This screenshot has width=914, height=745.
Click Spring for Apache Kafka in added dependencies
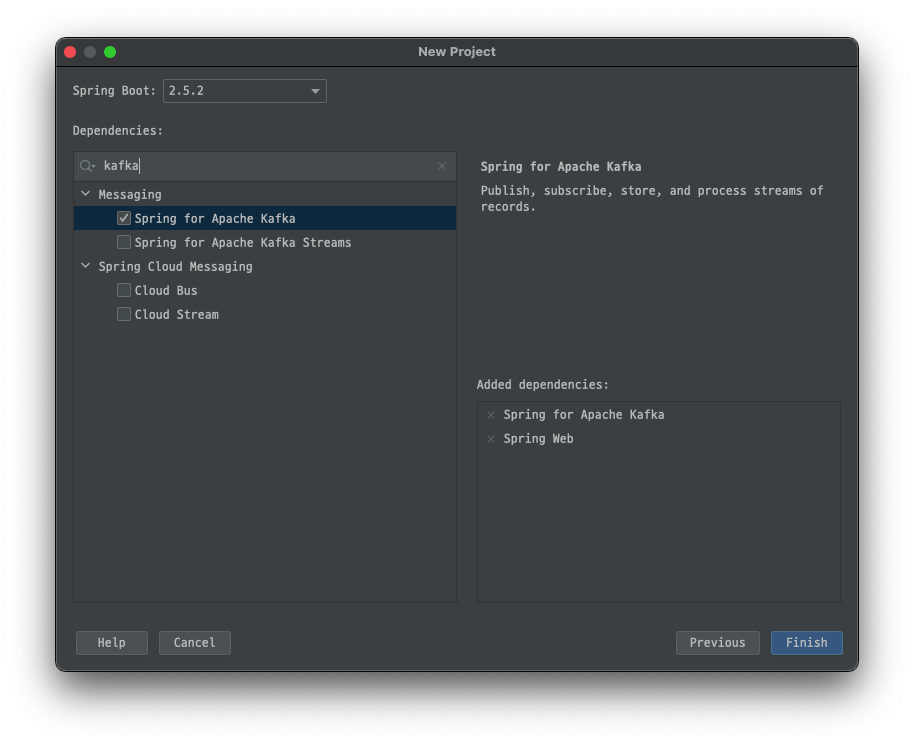[583, 415]
